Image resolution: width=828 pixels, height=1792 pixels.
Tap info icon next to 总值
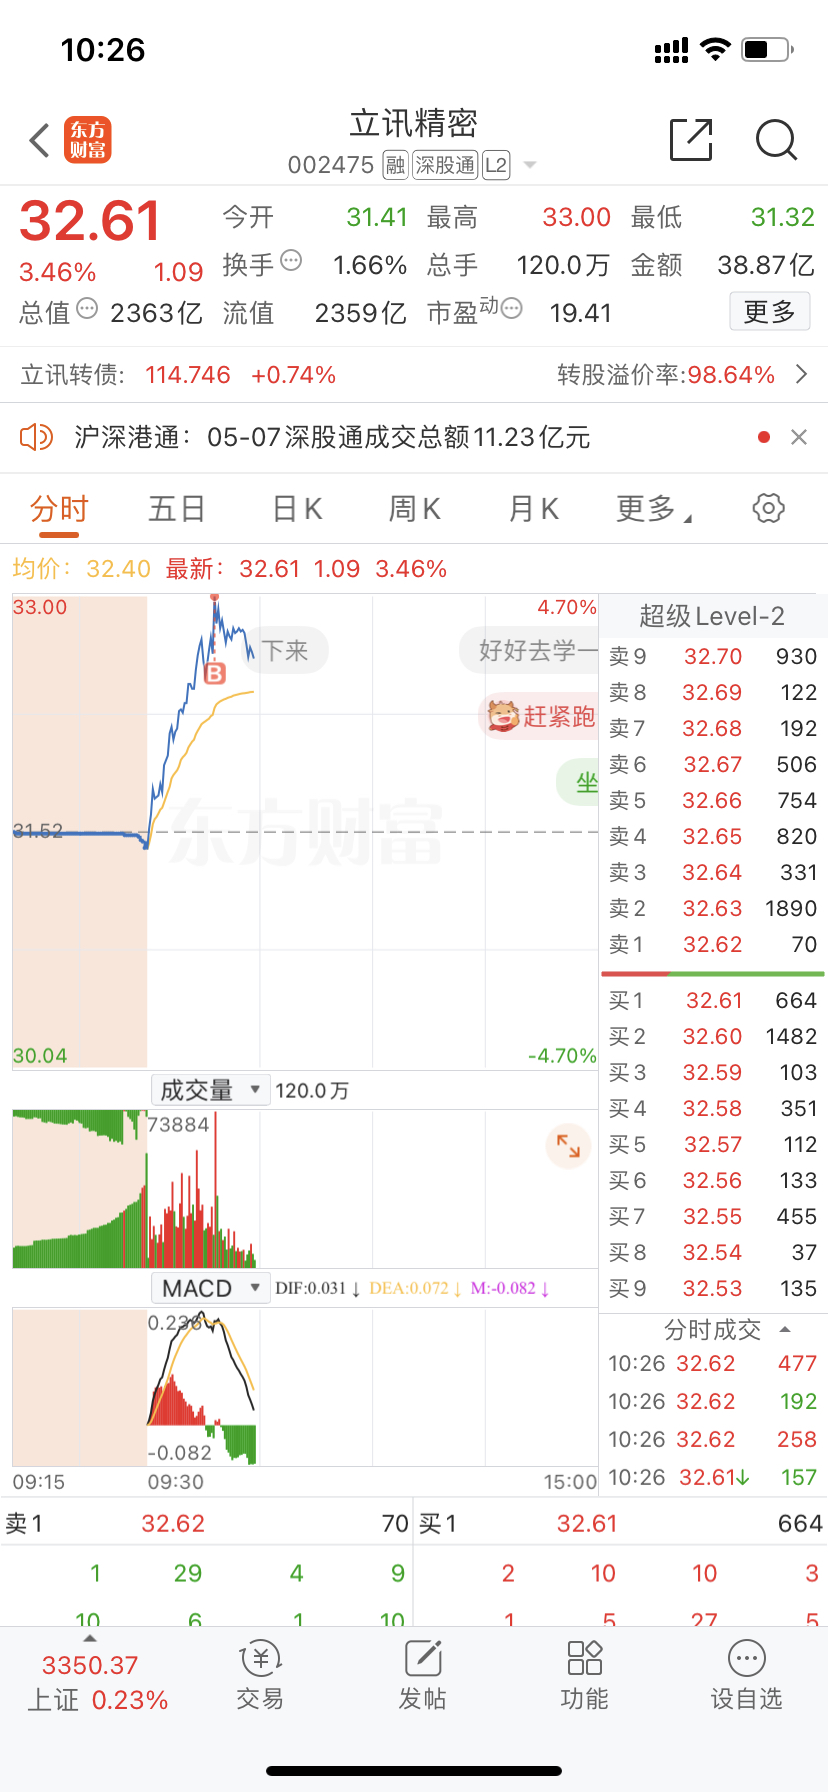point(87,309)
